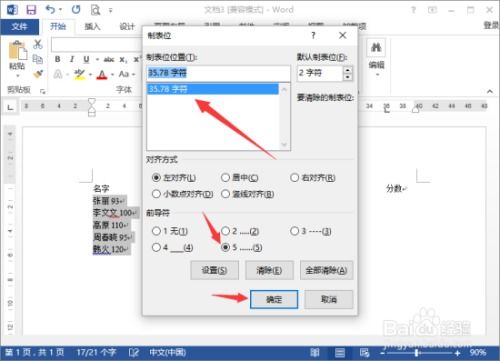This screenshot has height=361, width=500.
Task: Click tab stop list scrollbar down arrow
Action: tap(284, 145)
